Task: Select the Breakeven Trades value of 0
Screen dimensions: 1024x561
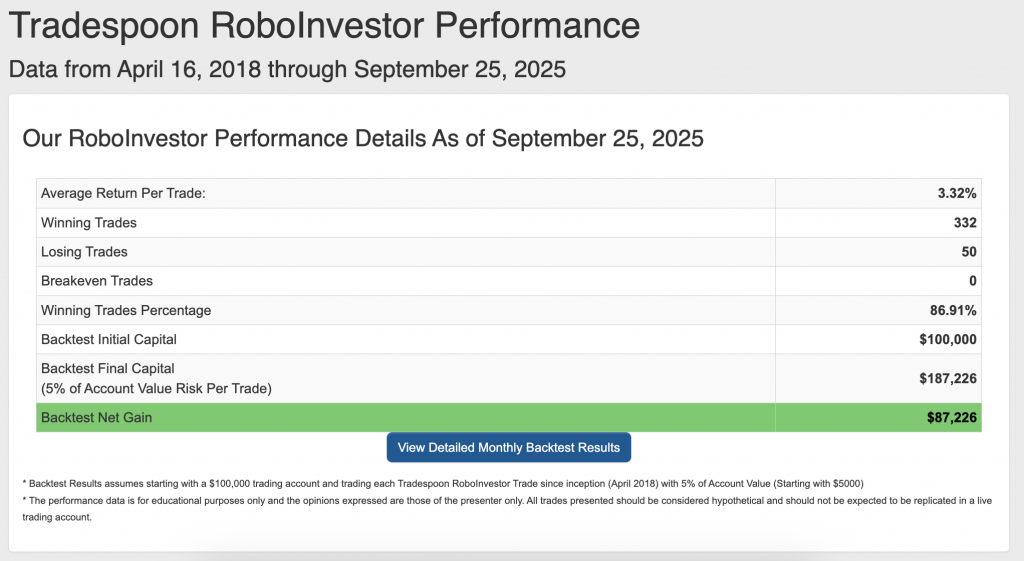Action: pyautogui.click(x=973, y=281)
